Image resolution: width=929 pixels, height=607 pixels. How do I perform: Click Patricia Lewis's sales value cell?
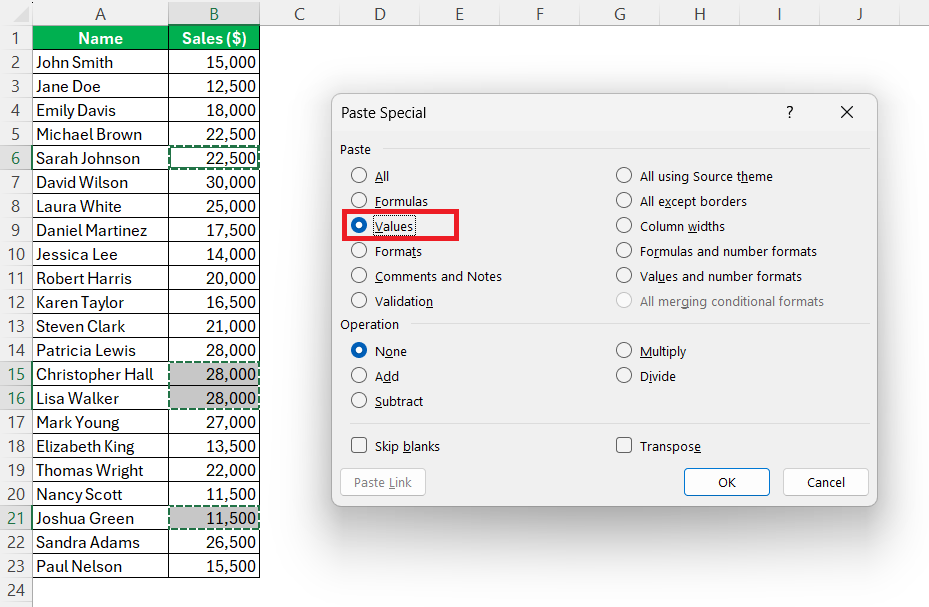[x=214, y=350]
